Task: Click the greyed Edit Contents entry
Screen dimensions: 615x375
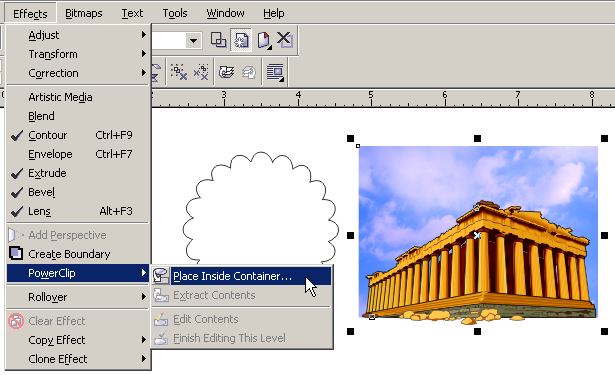Action: click(x=242, y=319)
